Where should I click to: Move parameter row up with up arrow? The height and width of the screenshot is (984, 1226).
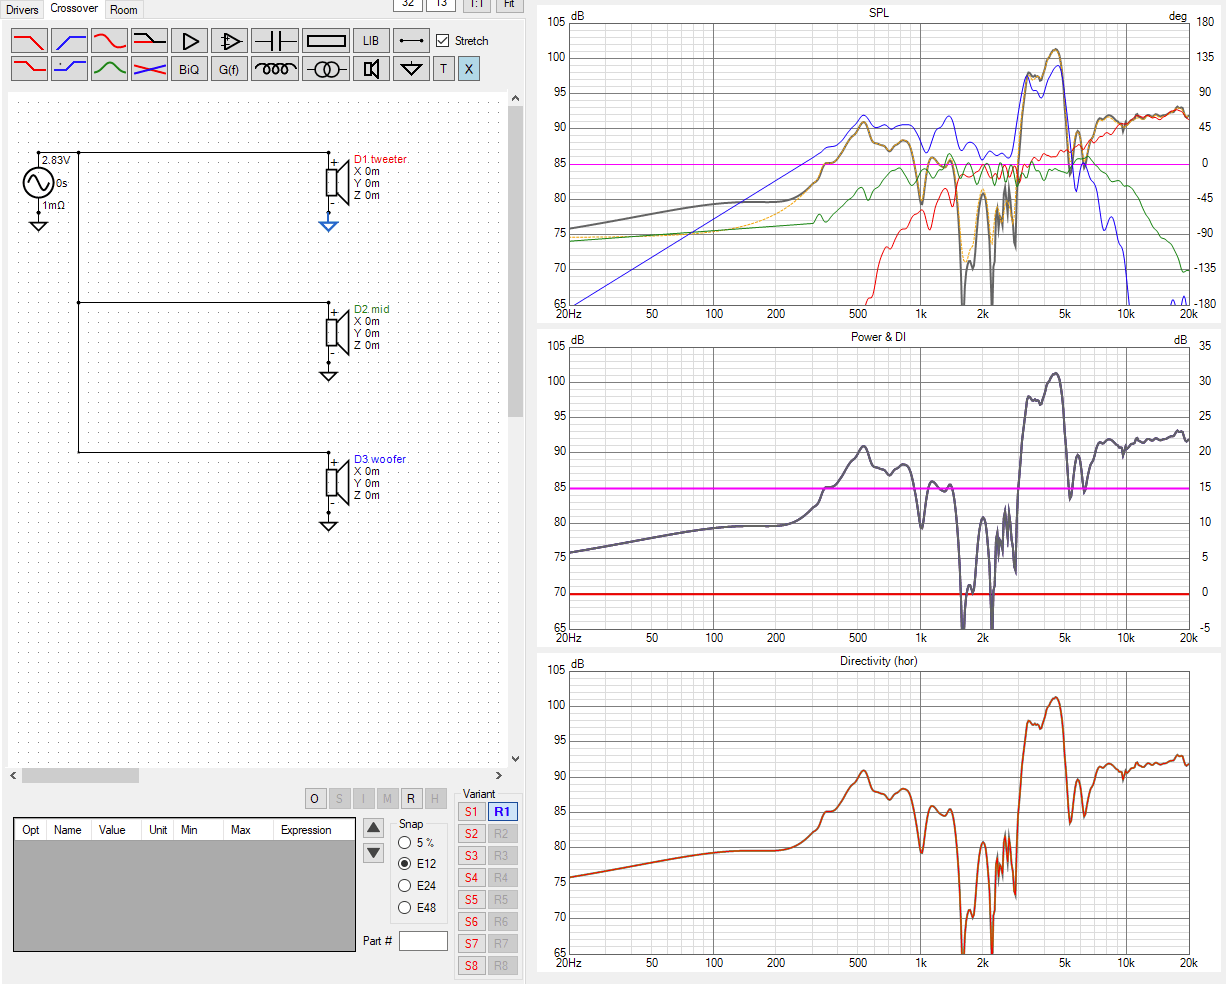[x=374, y=828]
